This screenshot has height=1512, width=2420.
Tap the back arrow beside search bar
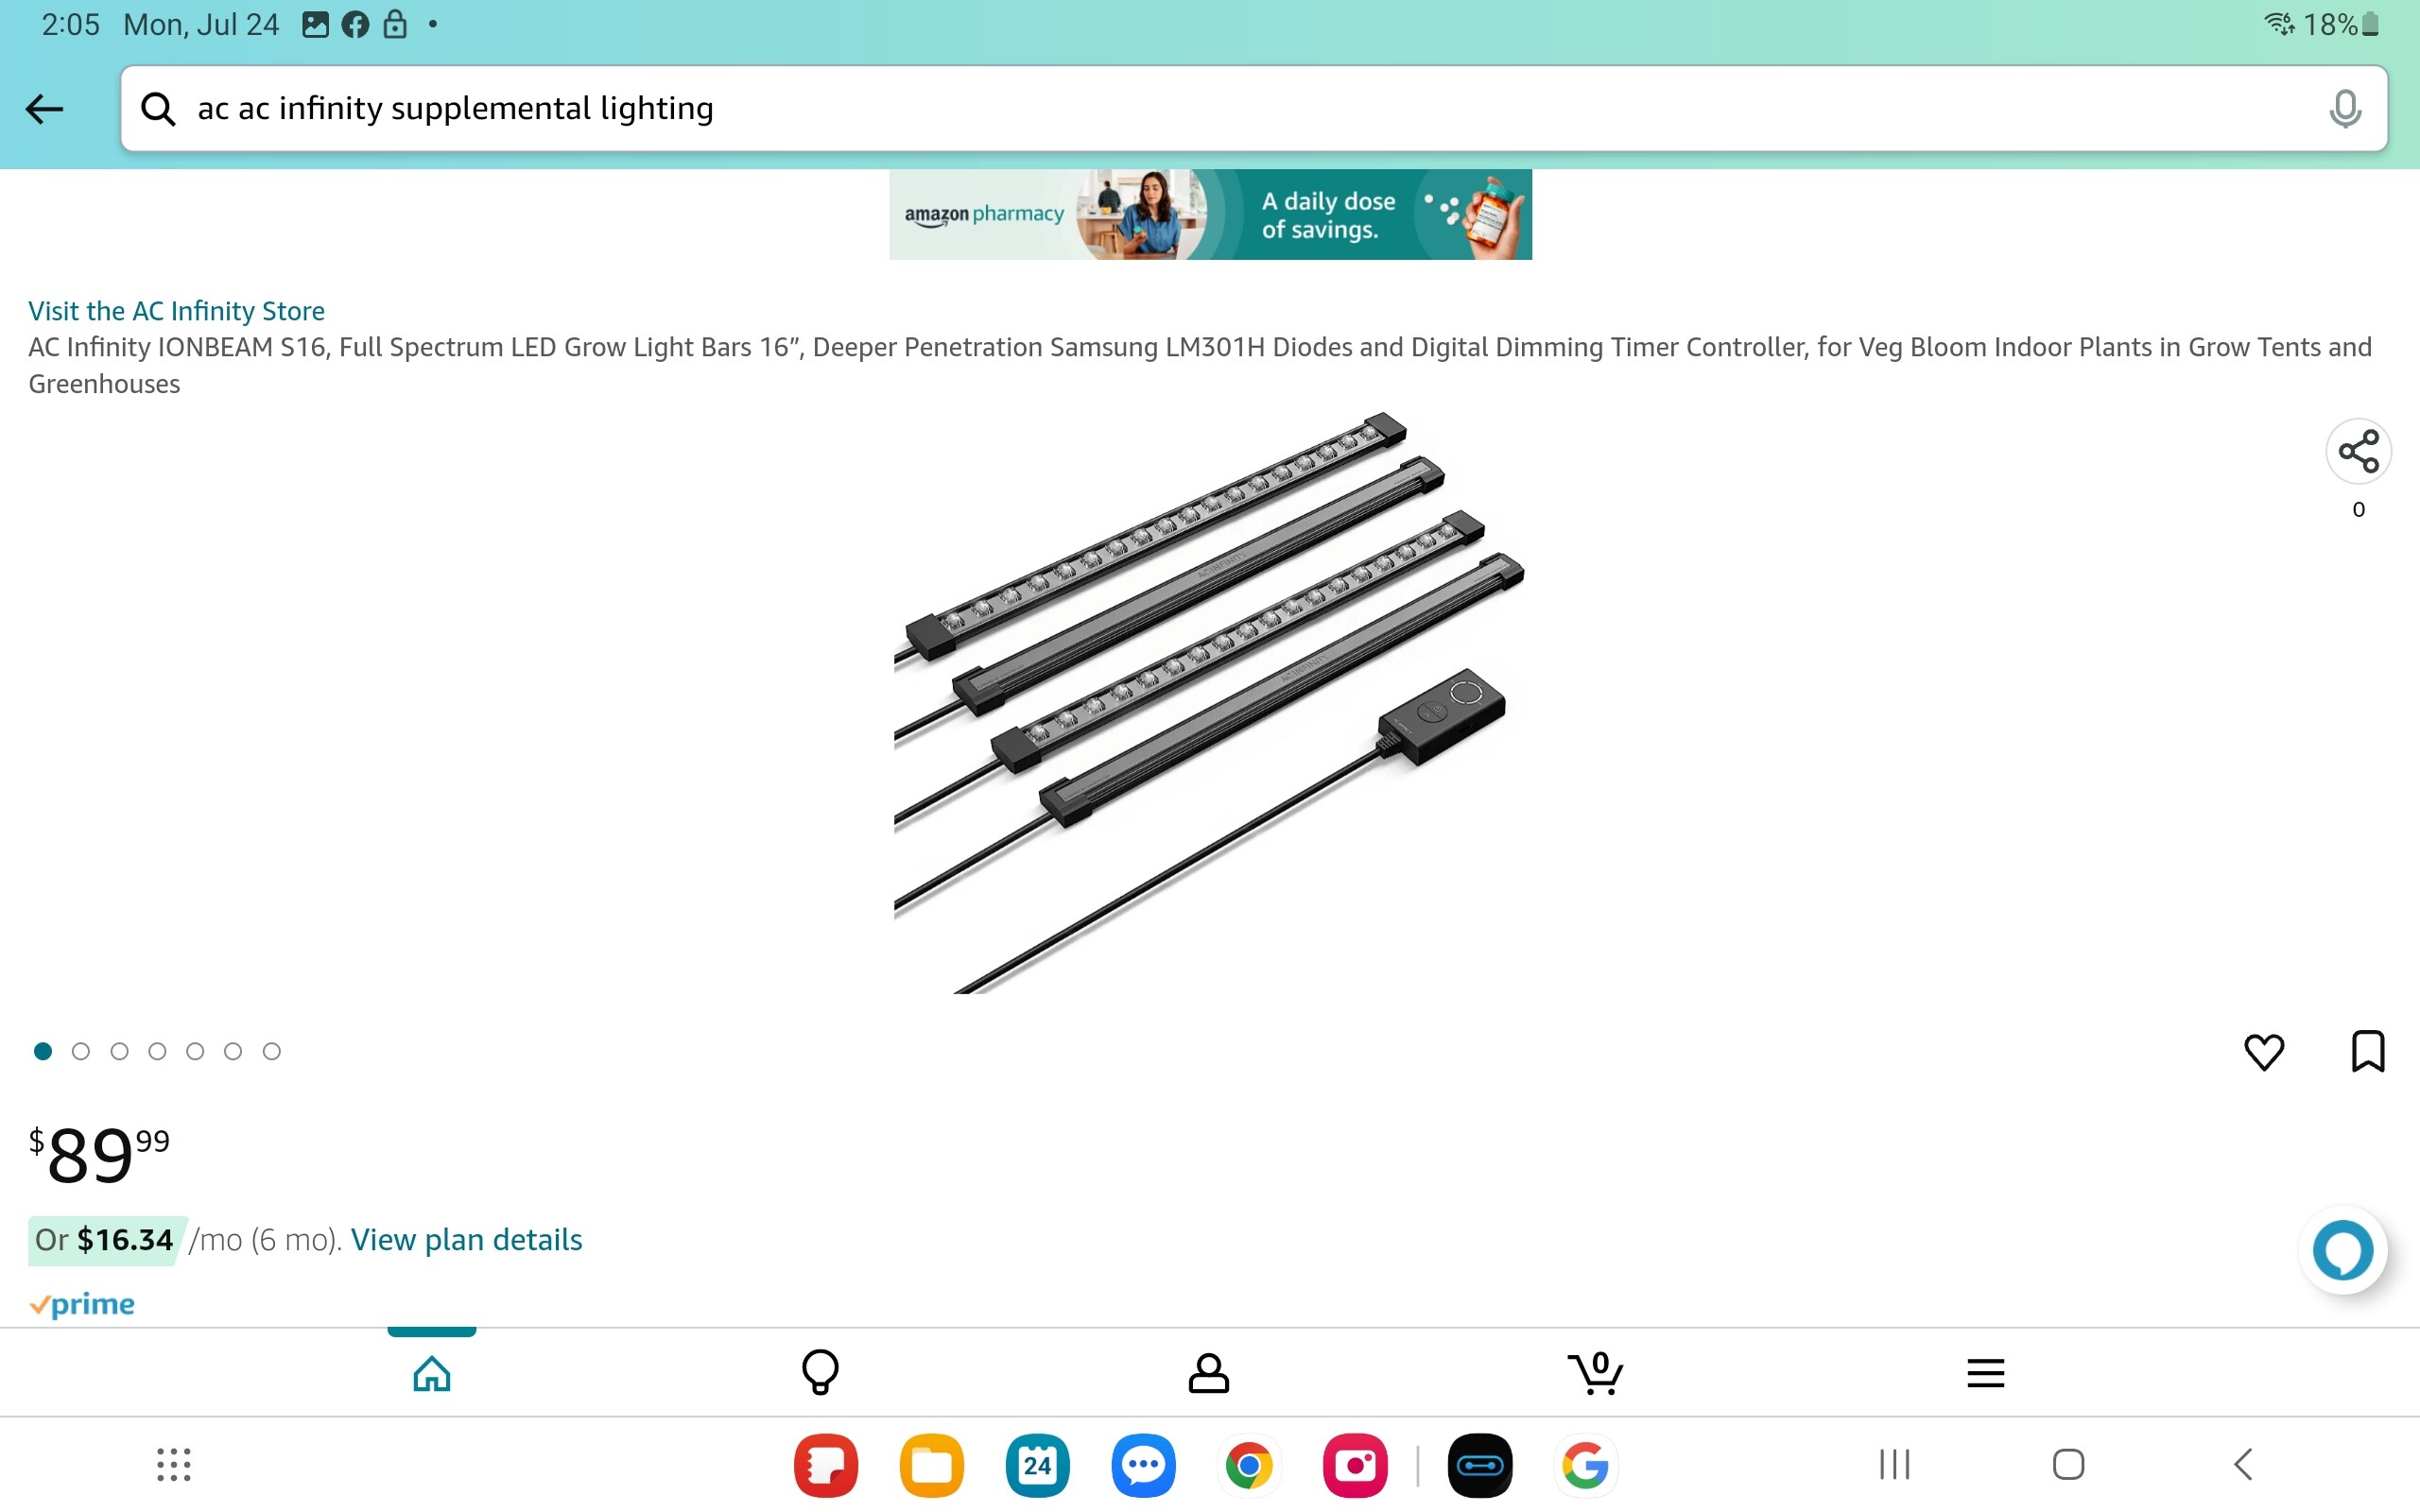[44, 108]
